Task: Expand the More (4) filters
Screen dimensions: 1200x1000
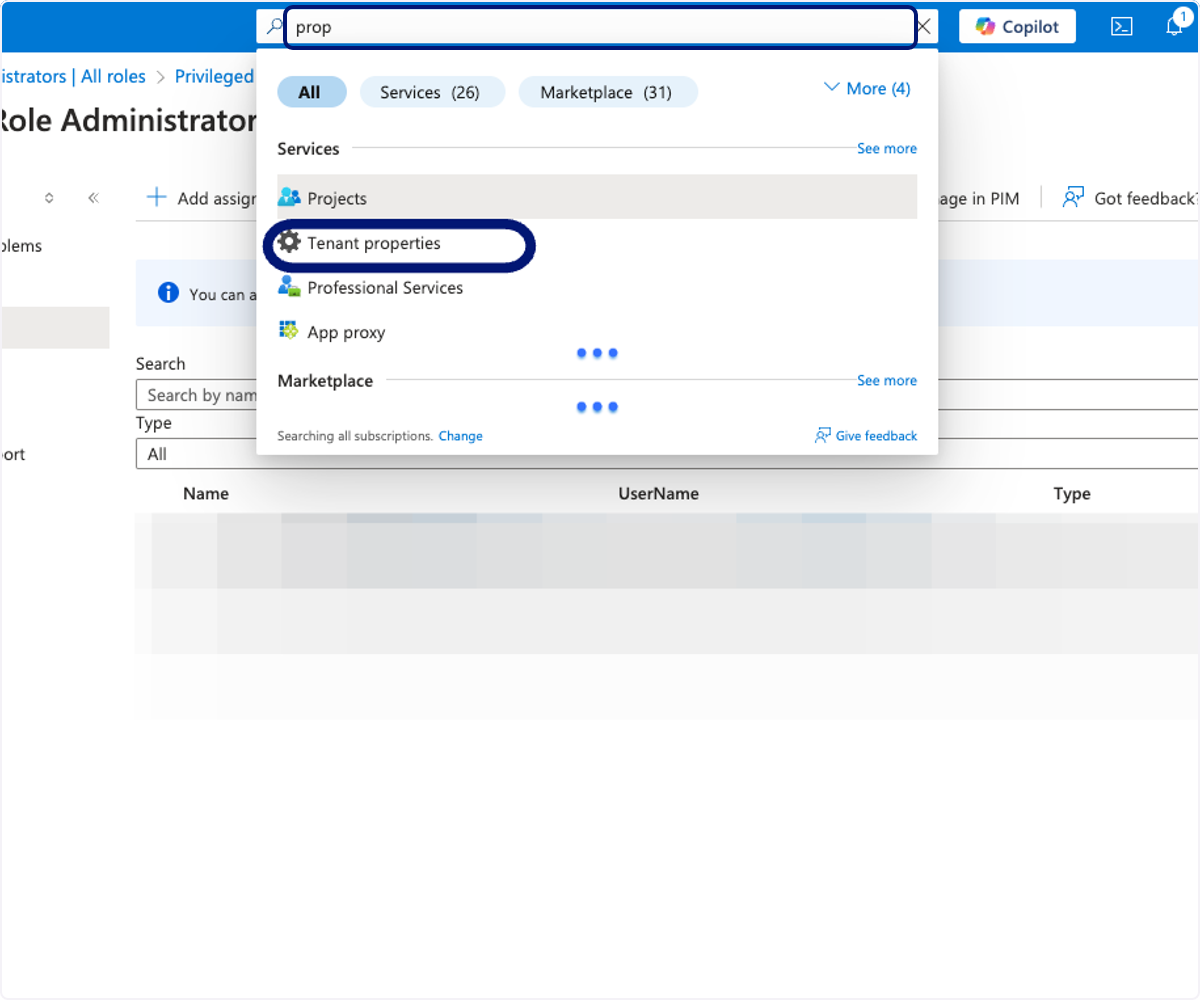Action: tap(867, 88)
